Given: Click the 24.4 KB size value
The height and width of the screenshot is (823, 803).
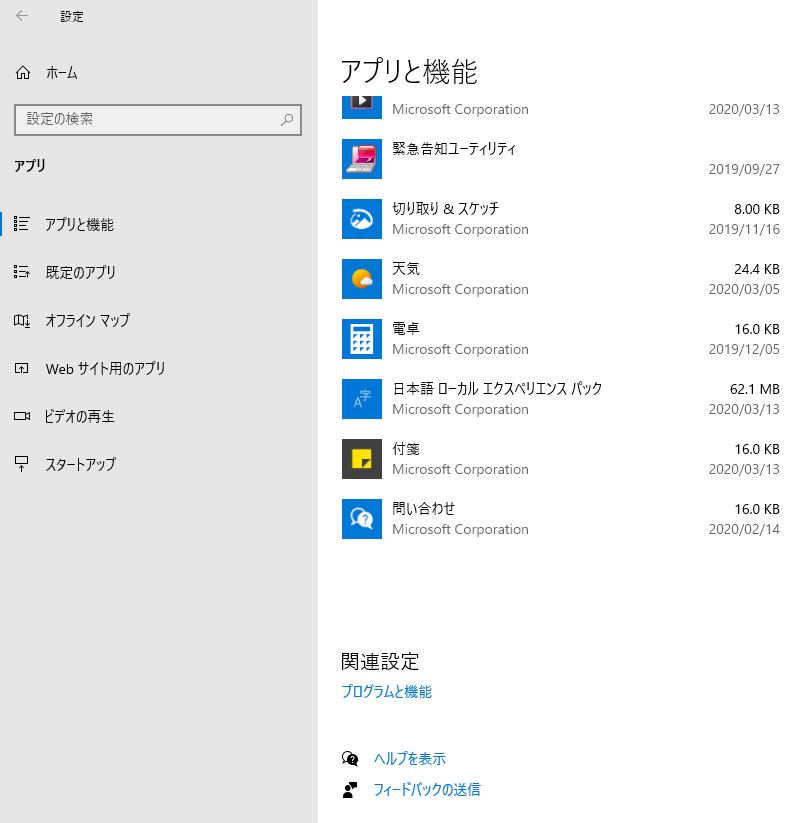Looking at the screenshot, I should click(757, 269).
